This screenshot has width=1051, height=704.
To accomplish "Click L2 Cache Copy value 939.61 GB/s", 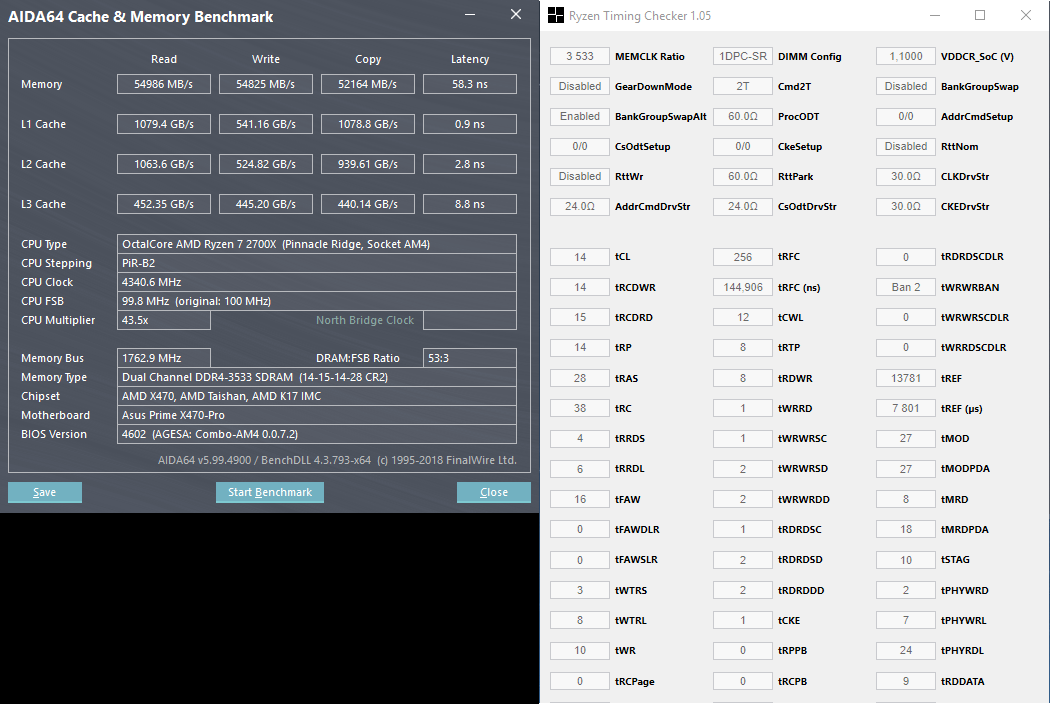I will click(x=367, y=164).
